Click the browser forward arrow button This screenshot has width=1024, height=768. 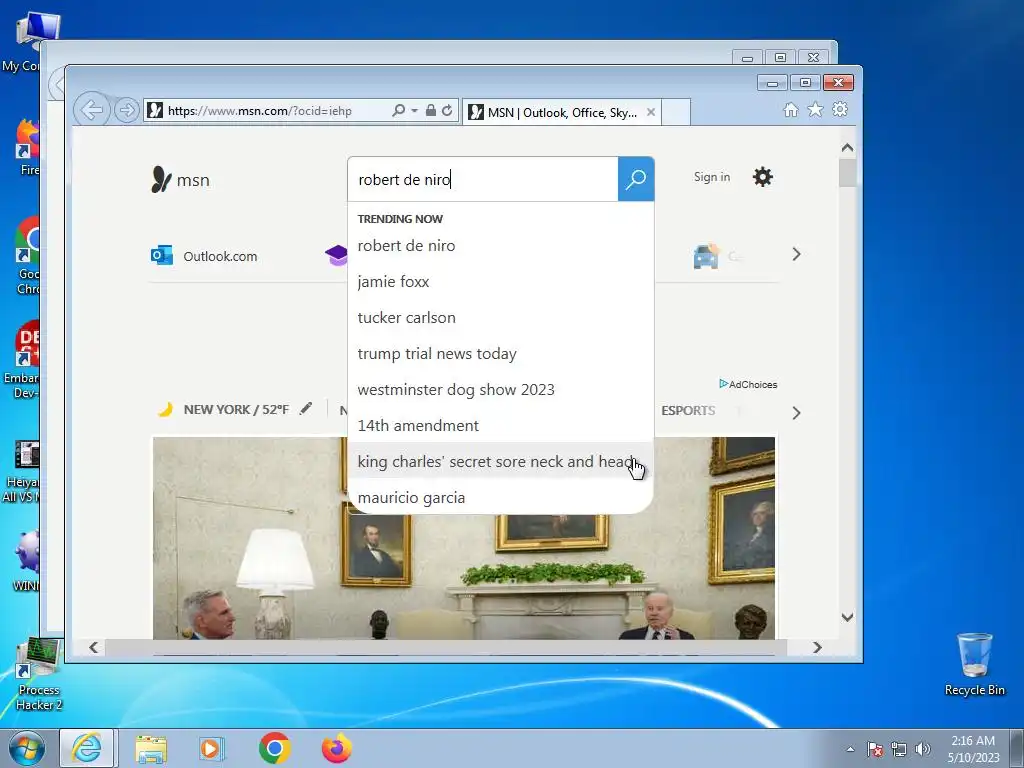(127, 110)
